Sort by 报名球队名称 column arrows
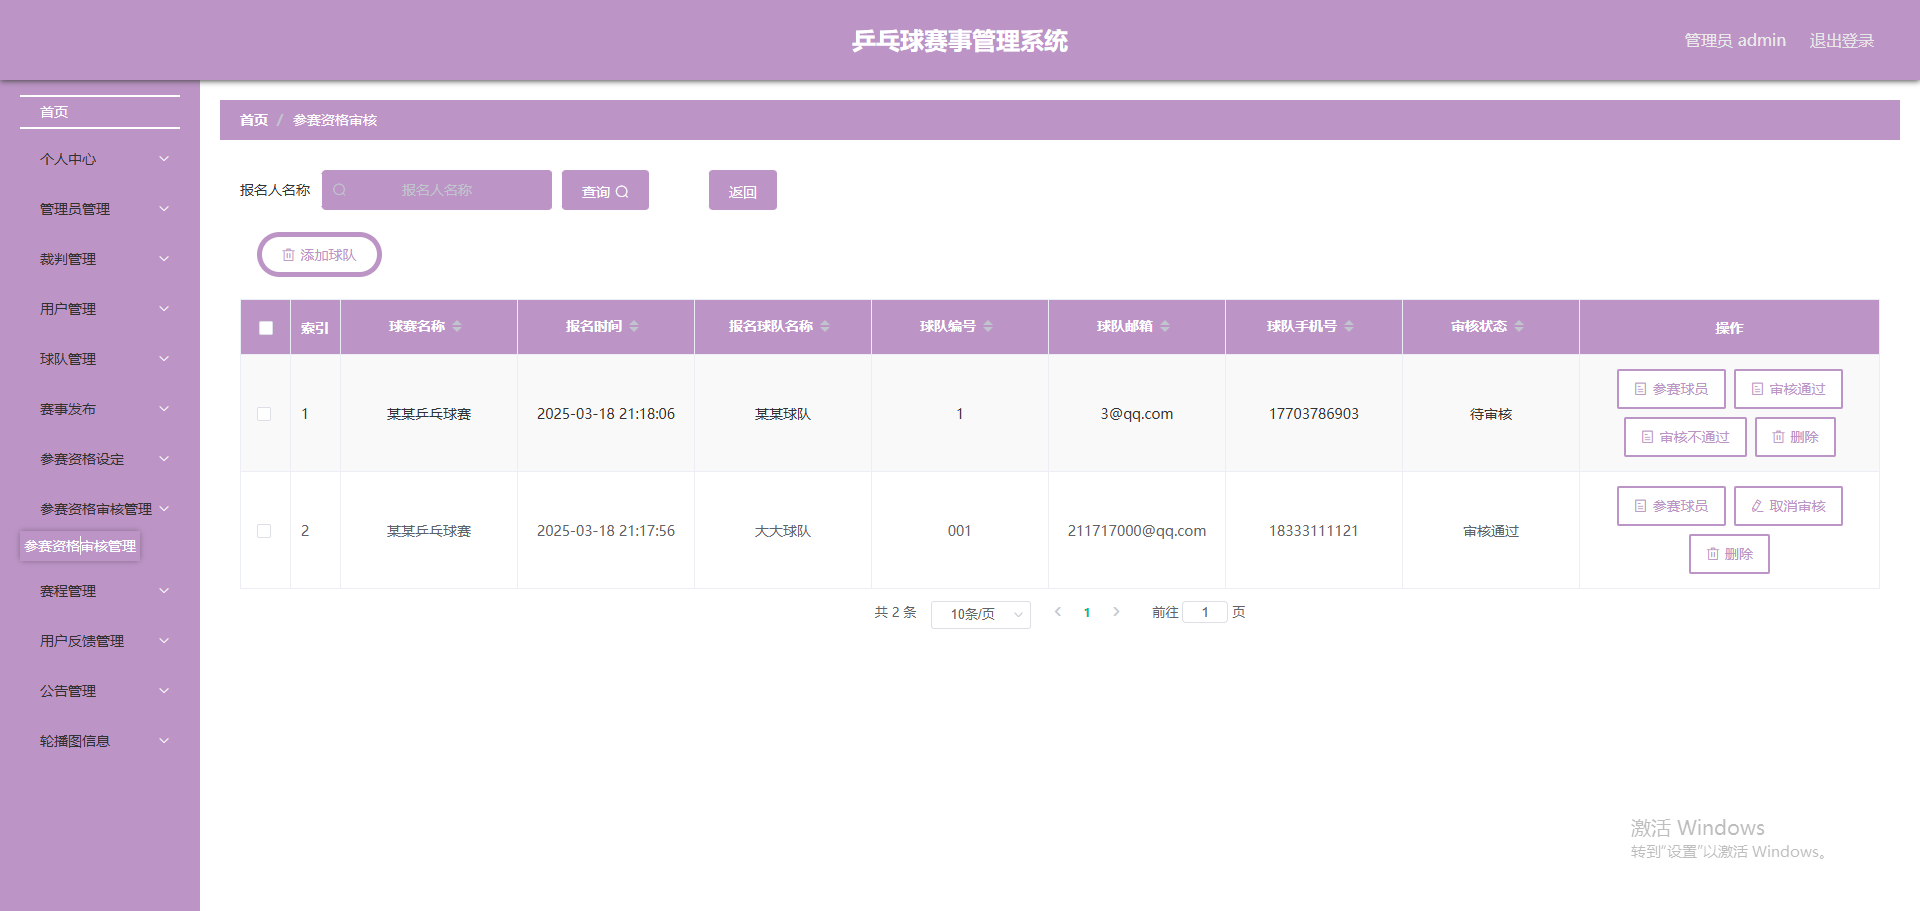1920x911 pixels. 825,326
